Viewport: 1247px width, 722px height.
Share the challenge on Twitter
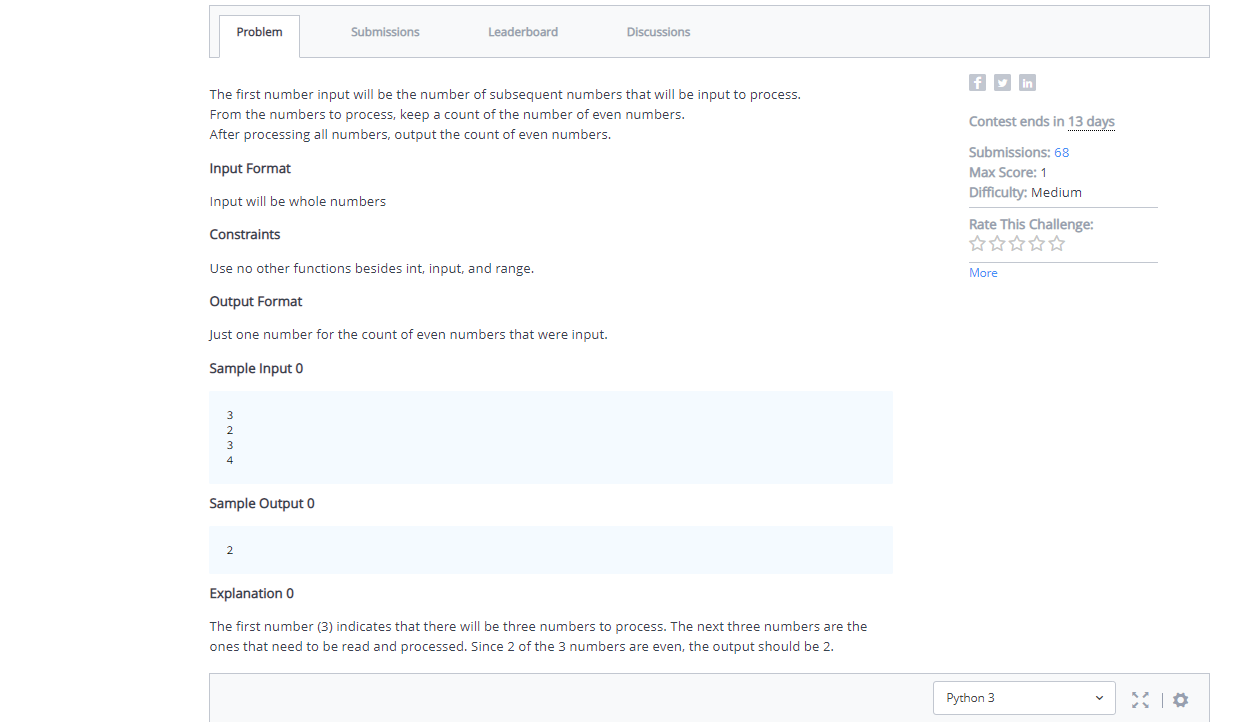[x=1002, y=82]
